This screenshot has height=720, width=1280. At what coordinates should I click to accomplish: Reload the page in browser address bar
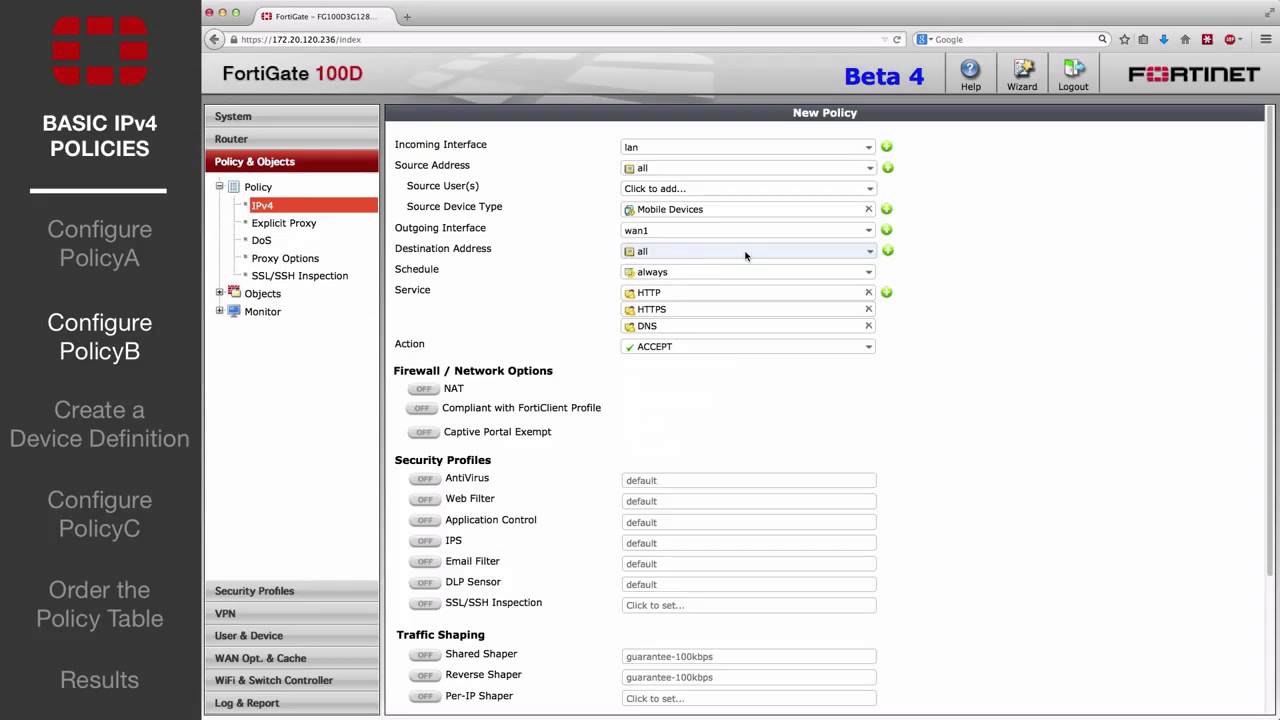click(x=897, y=39)
